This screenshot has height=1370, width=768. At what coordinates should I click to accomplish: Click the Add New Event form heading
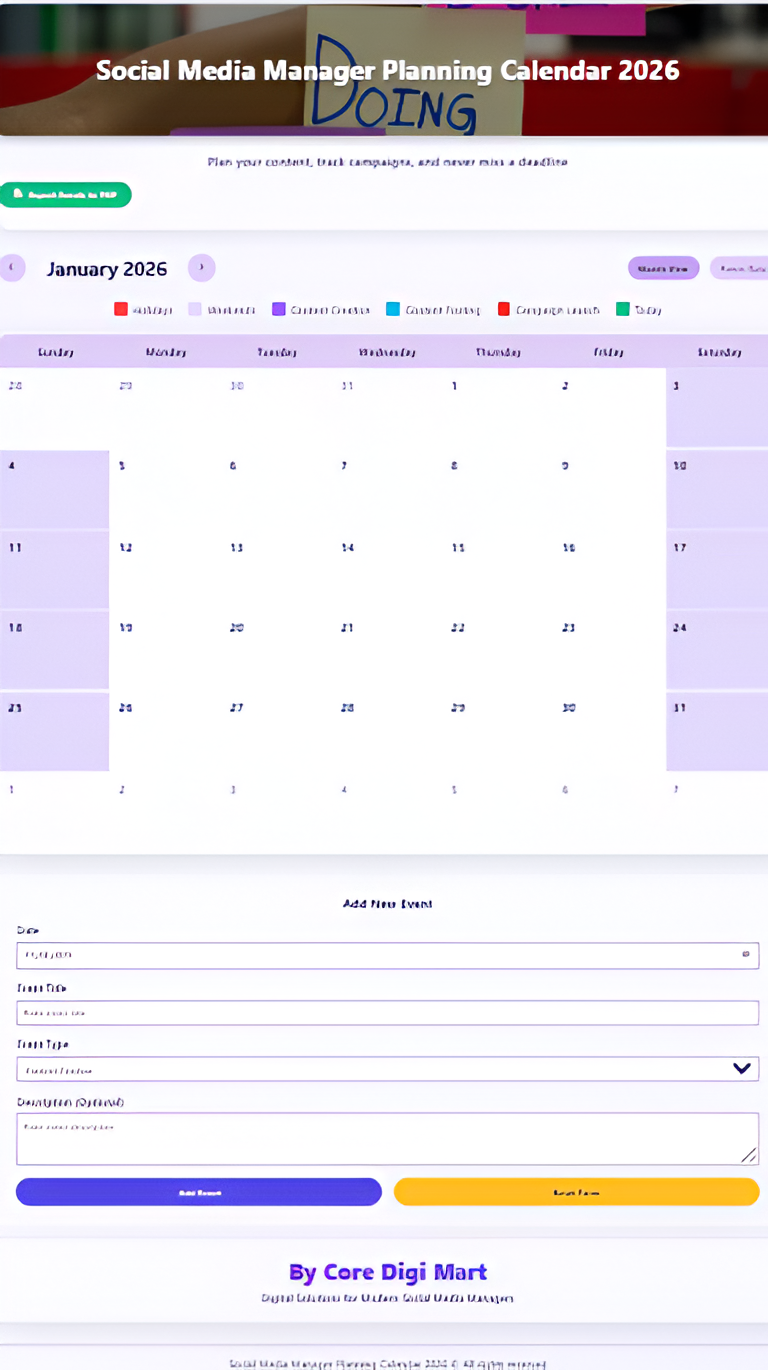point(388,904)
